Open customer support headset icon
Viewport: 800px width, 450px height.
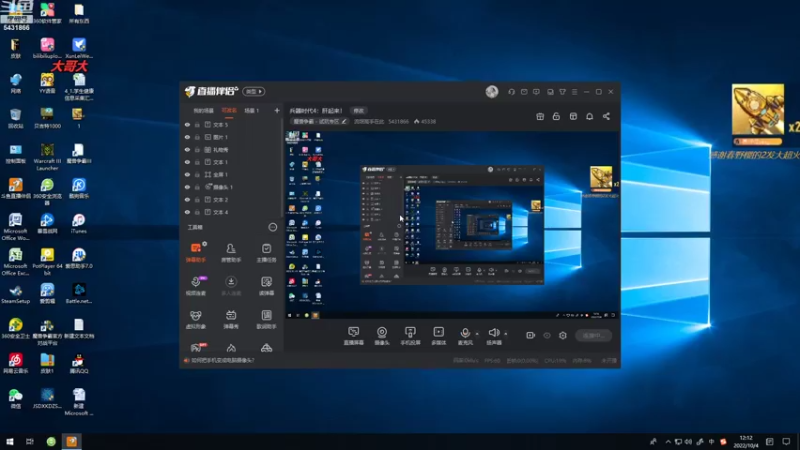click(x=511, y=92)
